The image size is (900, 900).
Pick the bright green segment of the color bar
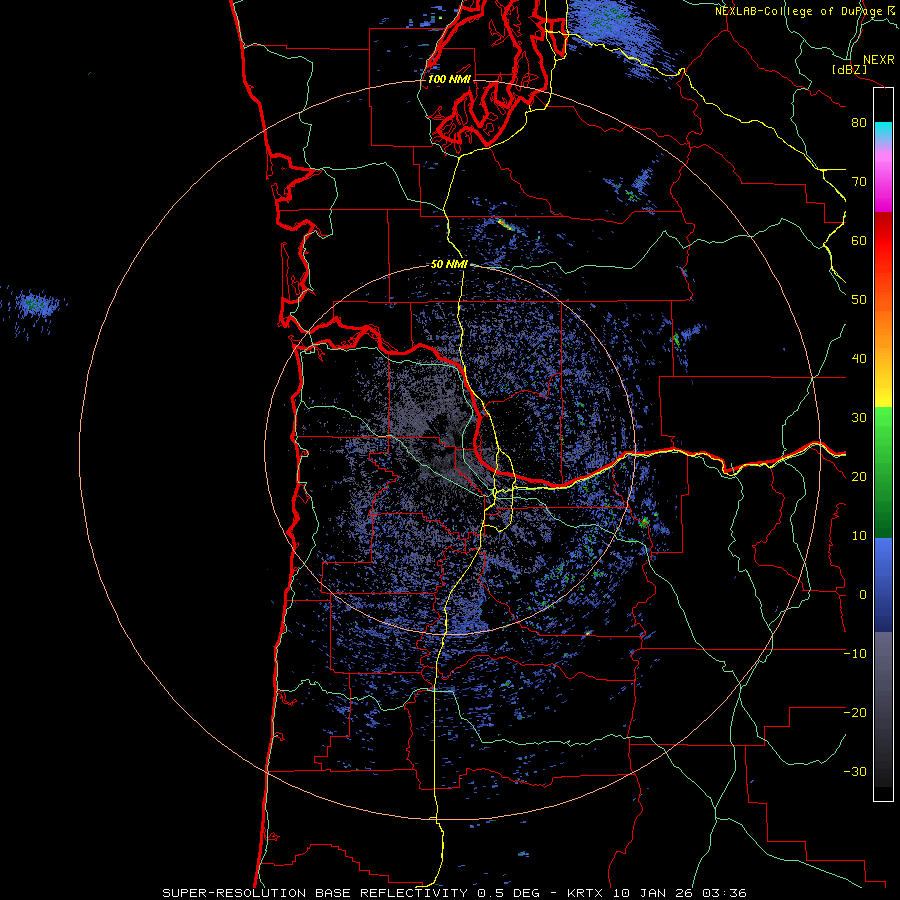coord(883,428)
